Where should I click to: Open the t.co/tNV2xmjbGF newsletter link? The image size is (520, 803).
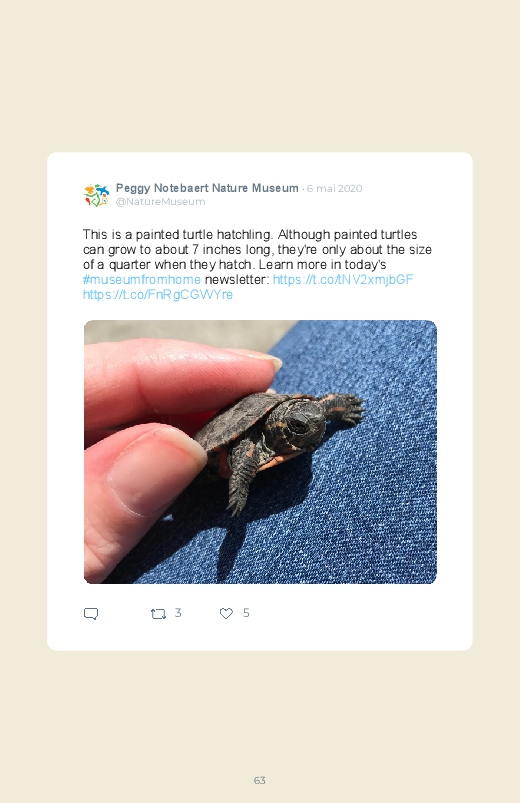343,280
